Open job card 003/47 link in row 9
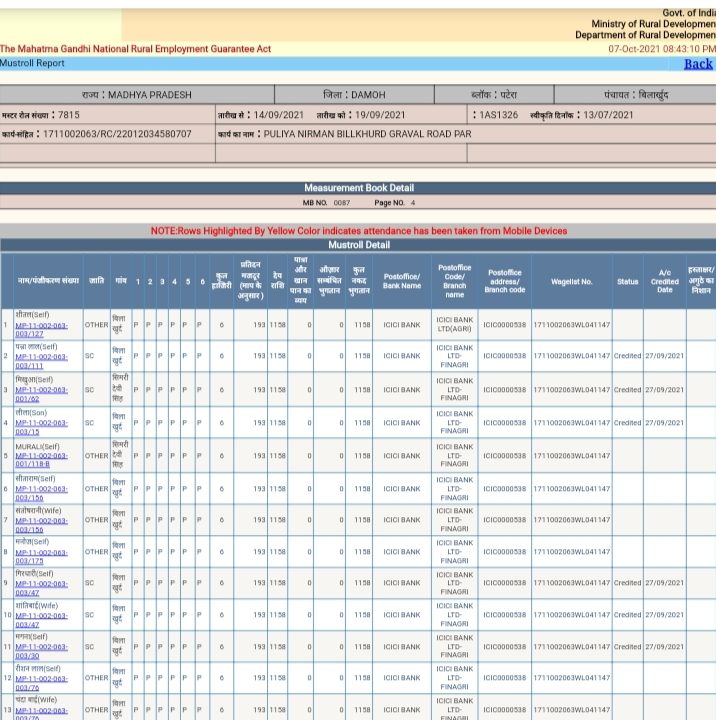Image resolution: width=716 pixels, height=720 pixels. tap(41, 588)
